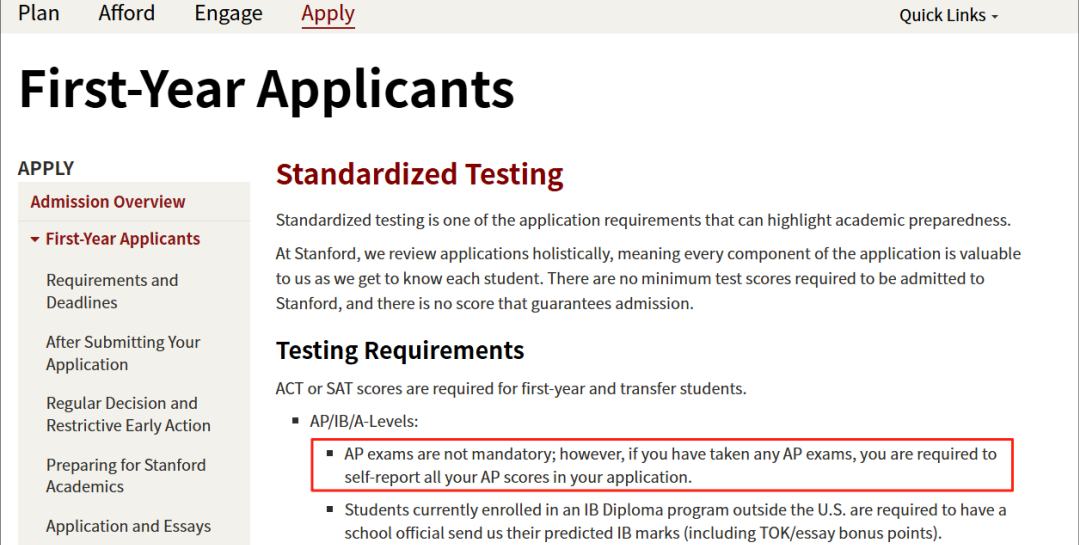Image resolution: width=1079 pixels, height=545 pixels.
Task: Open Requirements and Deadlines page
Action: click(112, 291)
